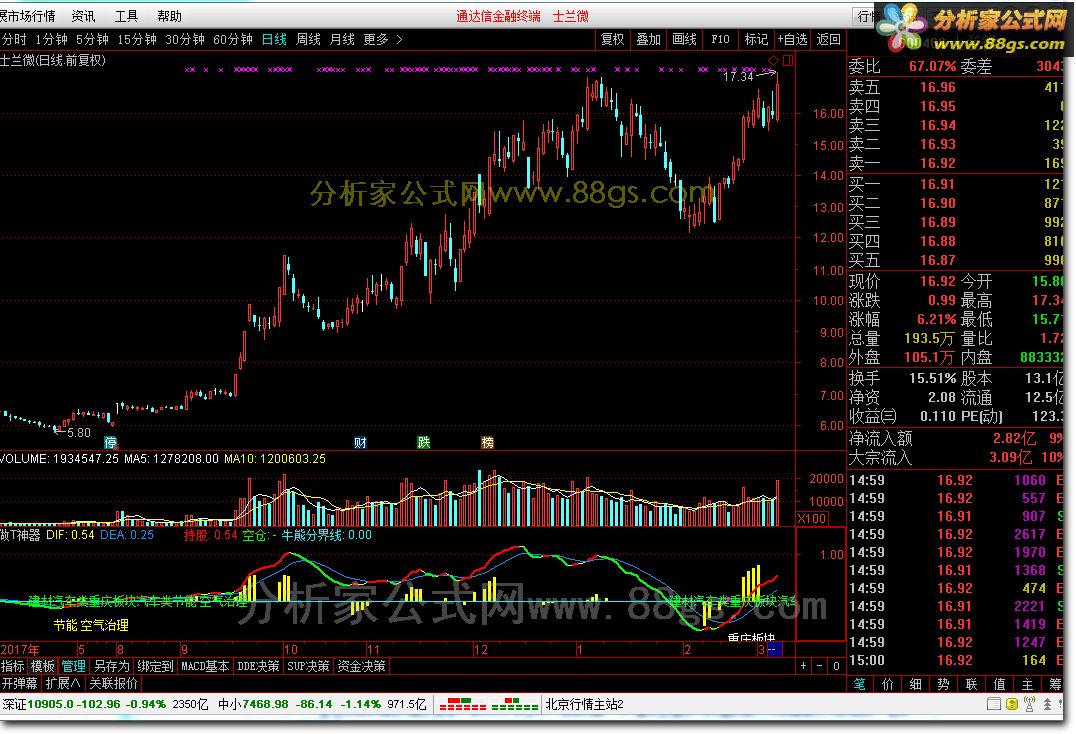This screenshot has width=1076, height=734.
Task: Select the 笔 tick tab
Action: (x=860, y=684)
